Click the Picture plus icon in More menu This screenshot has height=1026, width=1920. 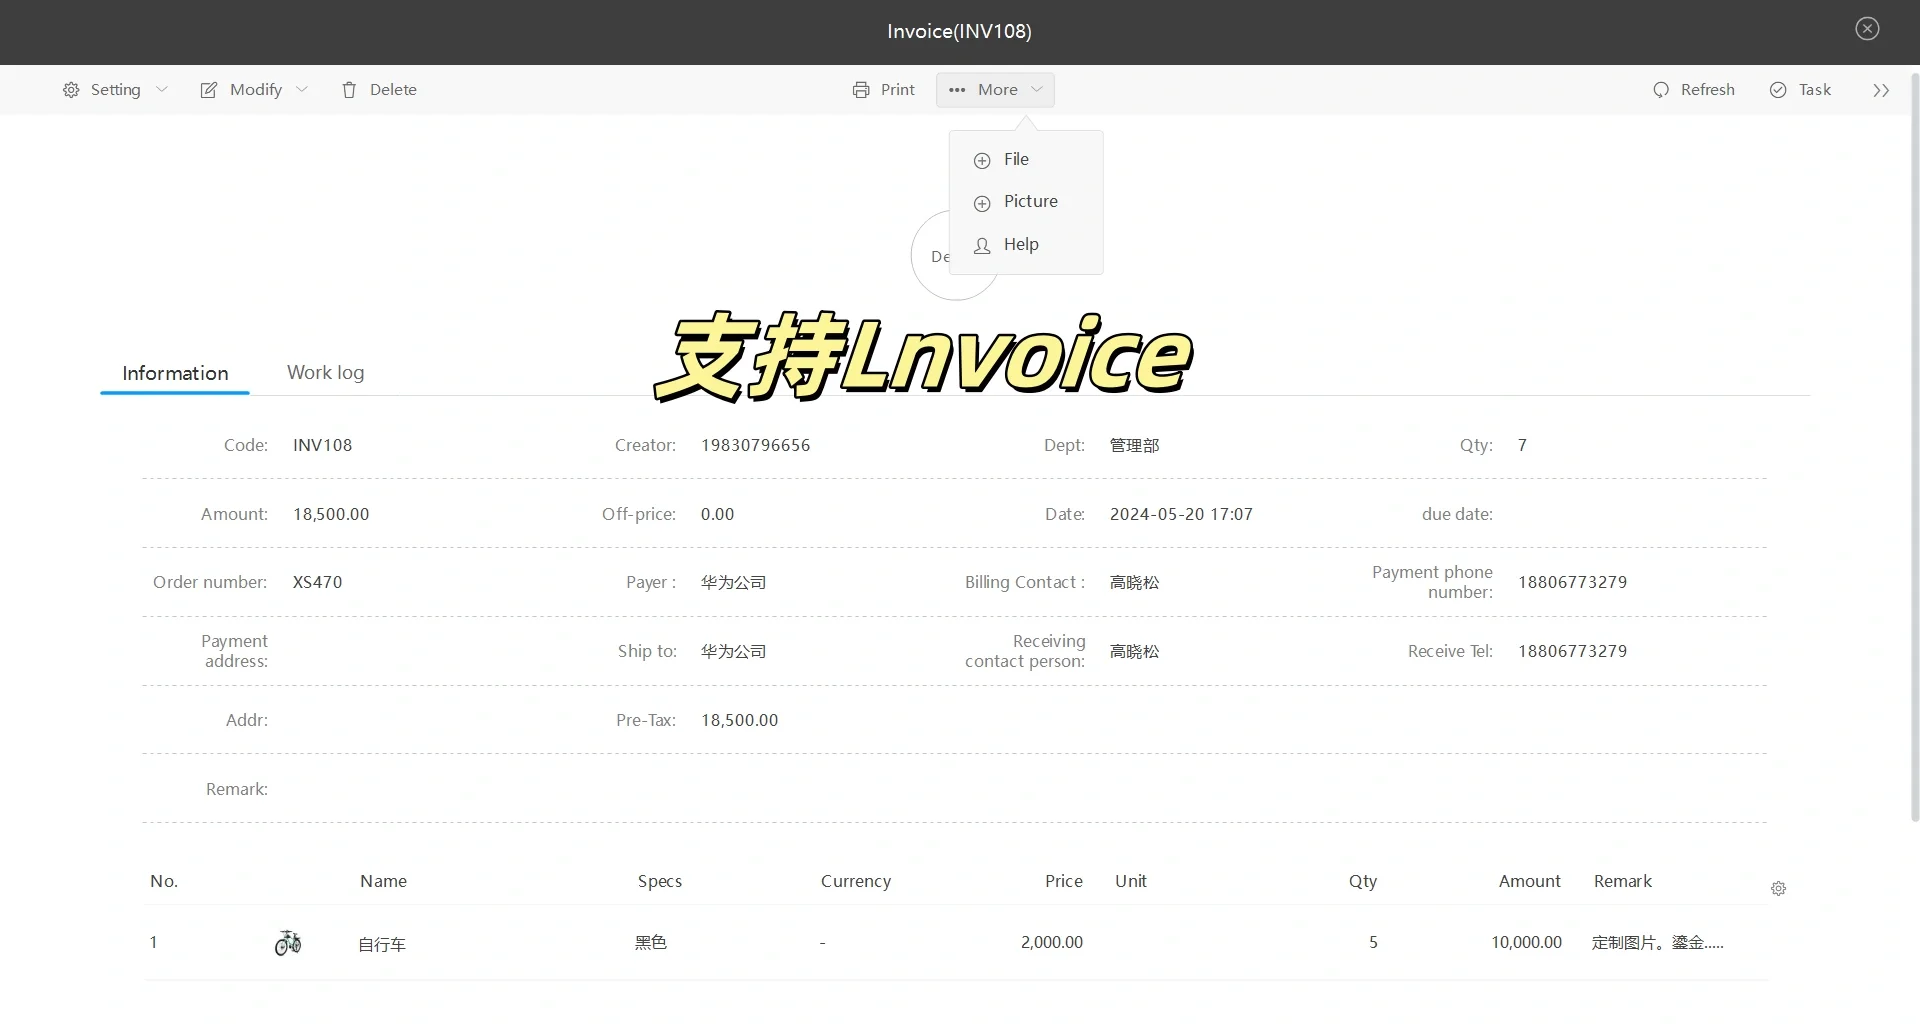tap(981, 203)
